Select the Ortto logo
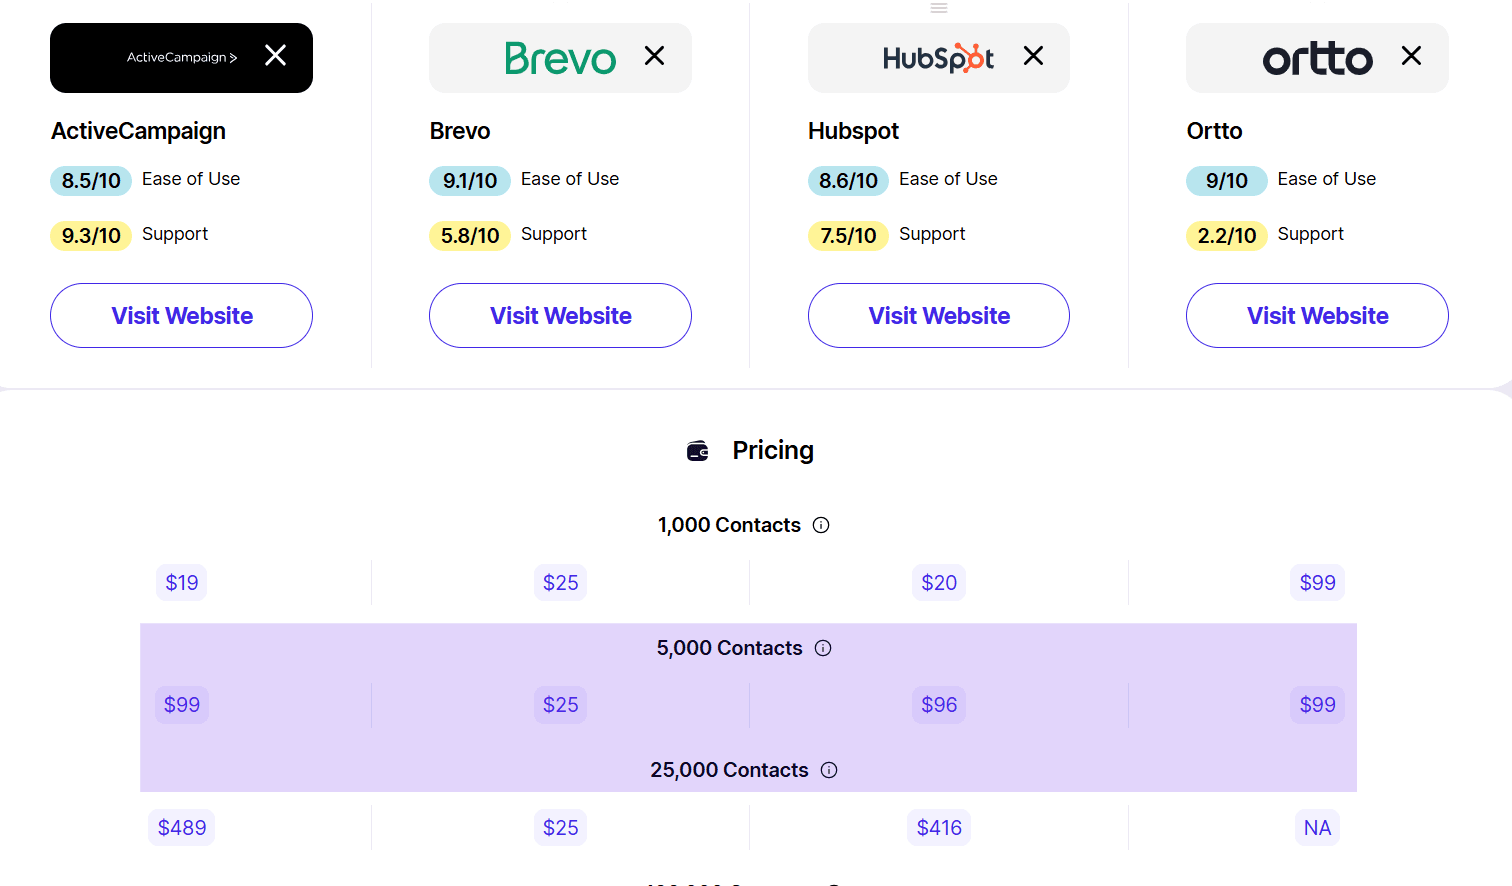The width and height of the screenshot is (1512, 886). 1318,58
